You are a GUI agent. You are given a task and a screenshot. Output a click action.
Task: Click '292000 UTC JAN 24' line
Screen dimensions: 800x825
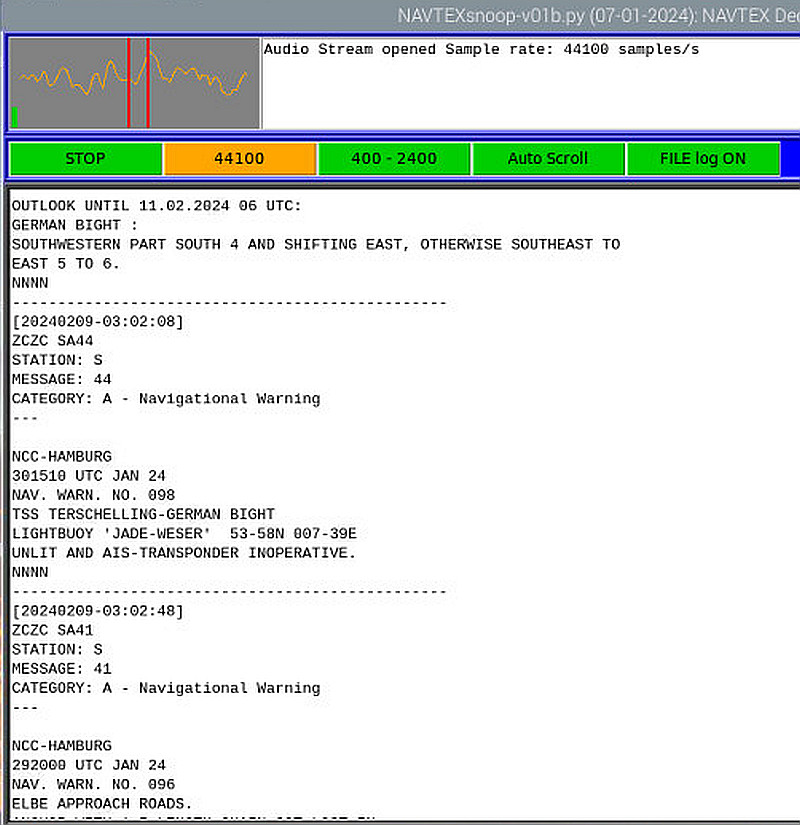[x=88, y=765]
